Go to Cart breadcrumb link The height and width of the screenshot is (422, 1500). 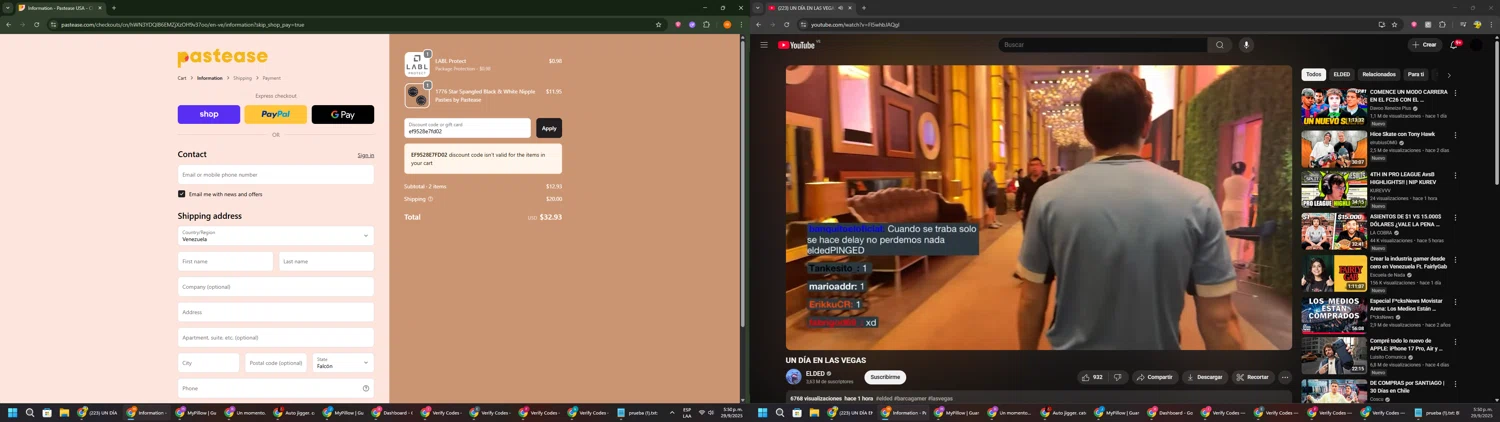pos(182,78)
